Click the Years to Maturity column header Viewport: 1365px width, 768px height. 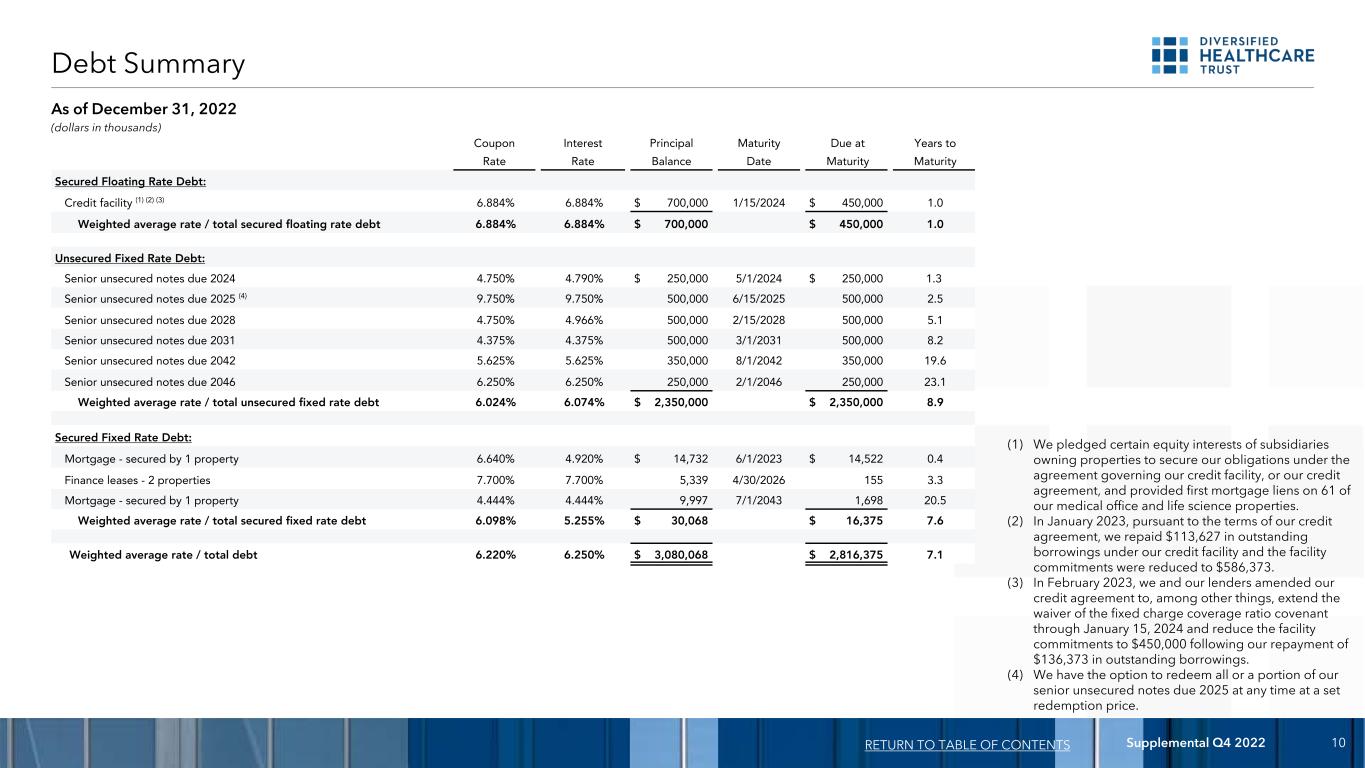(x=934, y=152)
